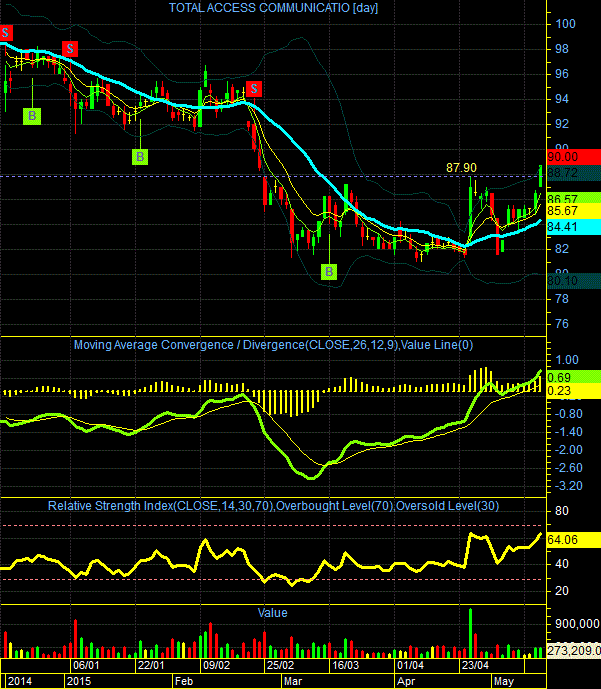Click the 94 price axis label
Viewport: 601px width, 689px height.
tap(562, 99)
